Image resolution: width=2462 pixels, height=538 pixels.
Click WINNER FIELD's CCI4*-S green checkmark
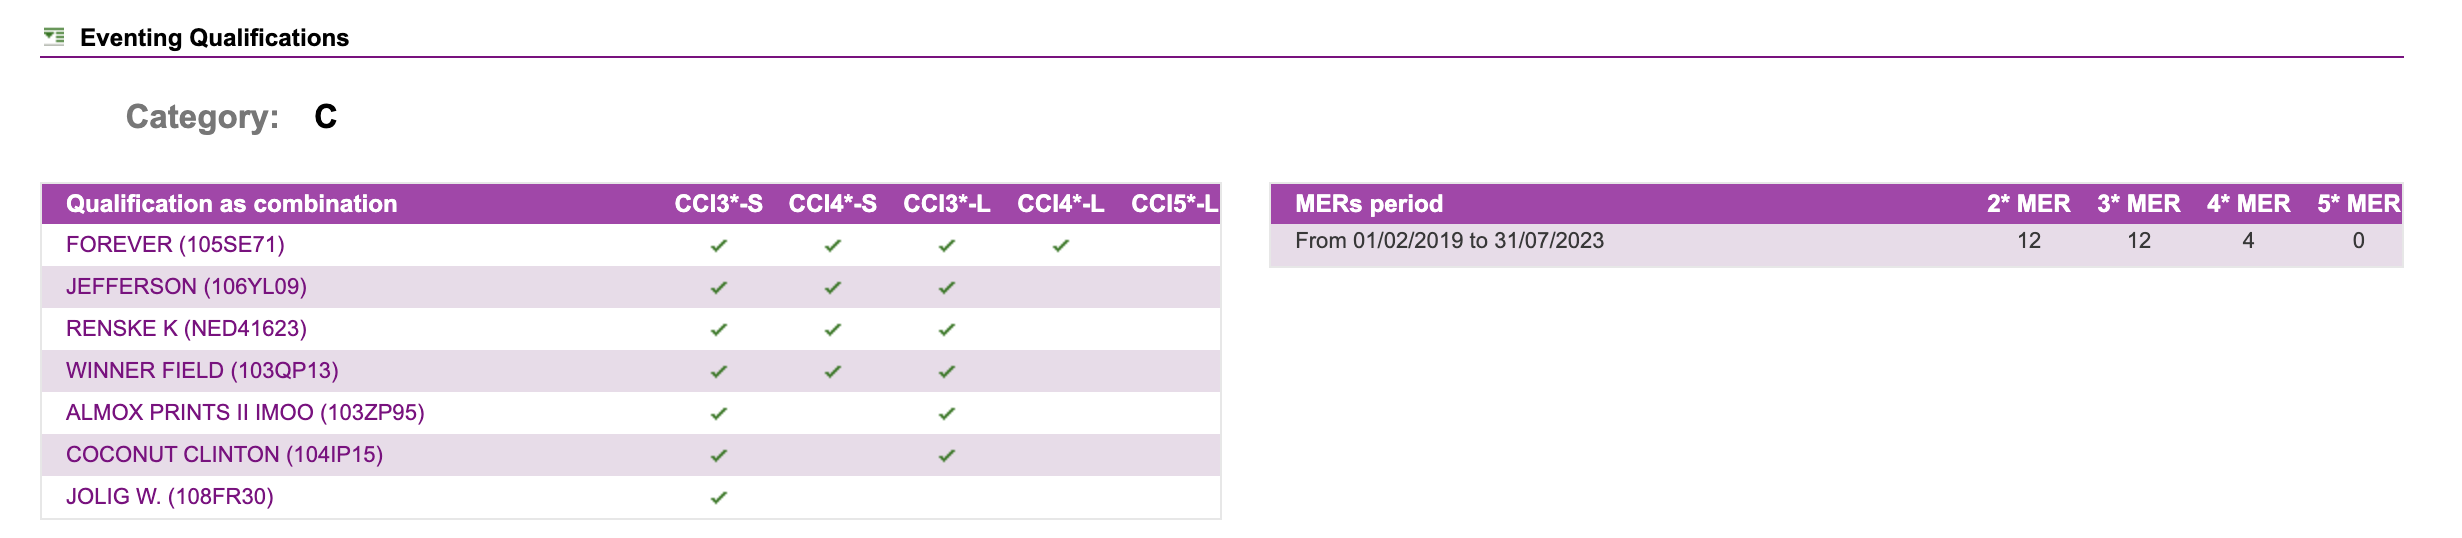[833, 371]
